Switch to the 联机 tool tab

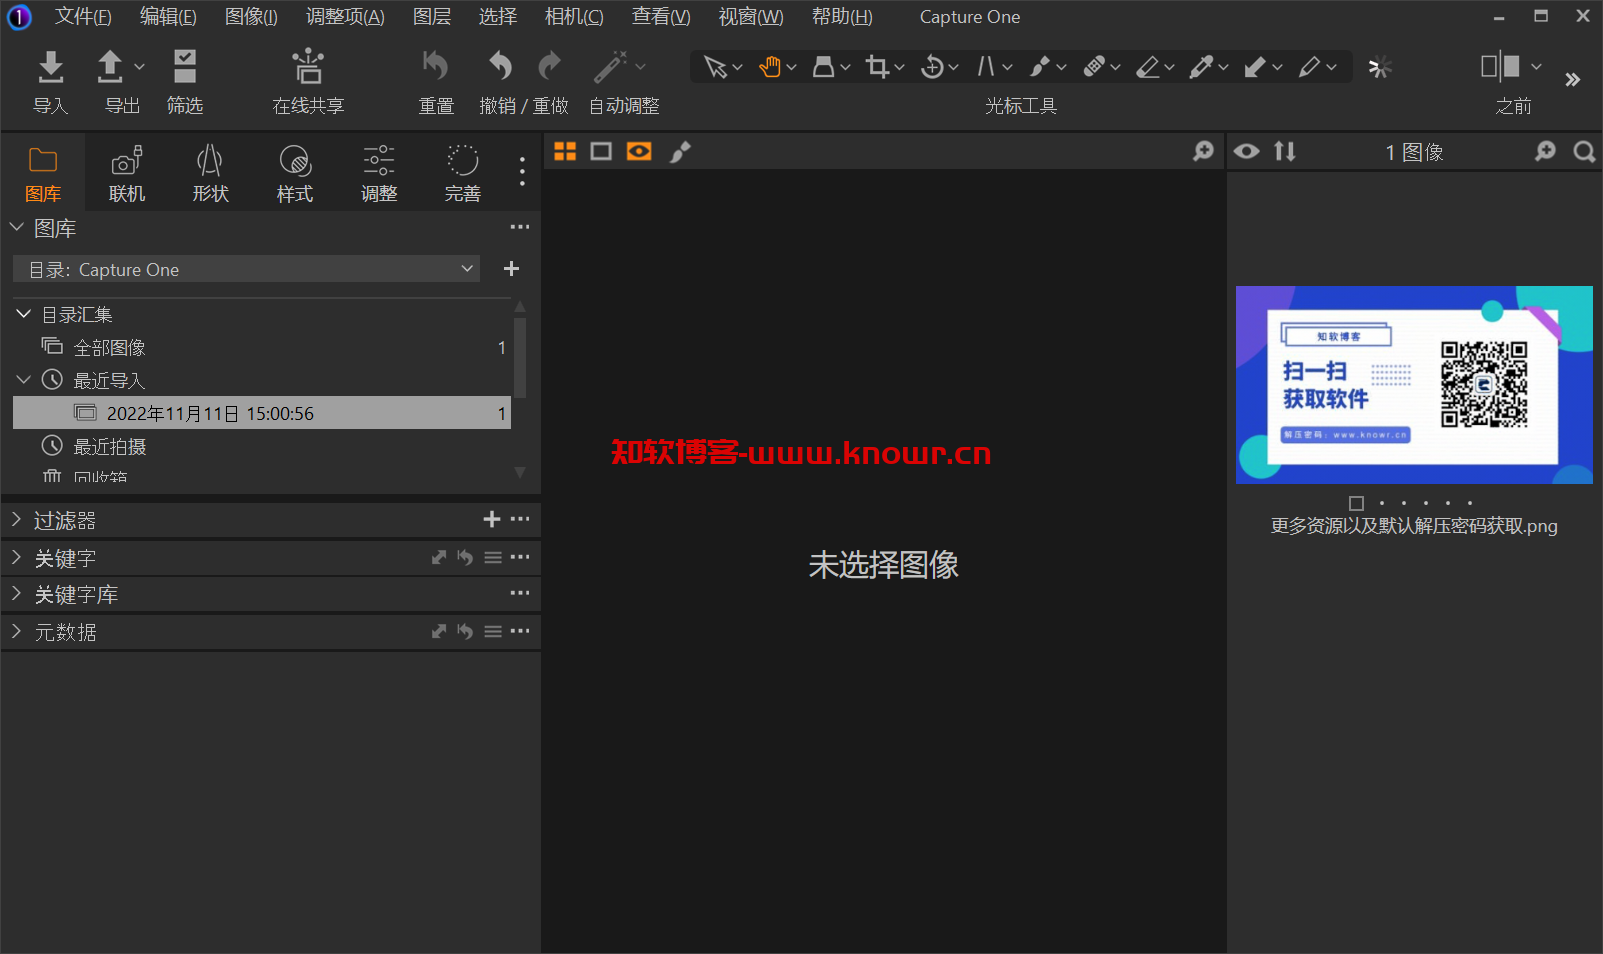pyautogui.click(x=127, y=174)
